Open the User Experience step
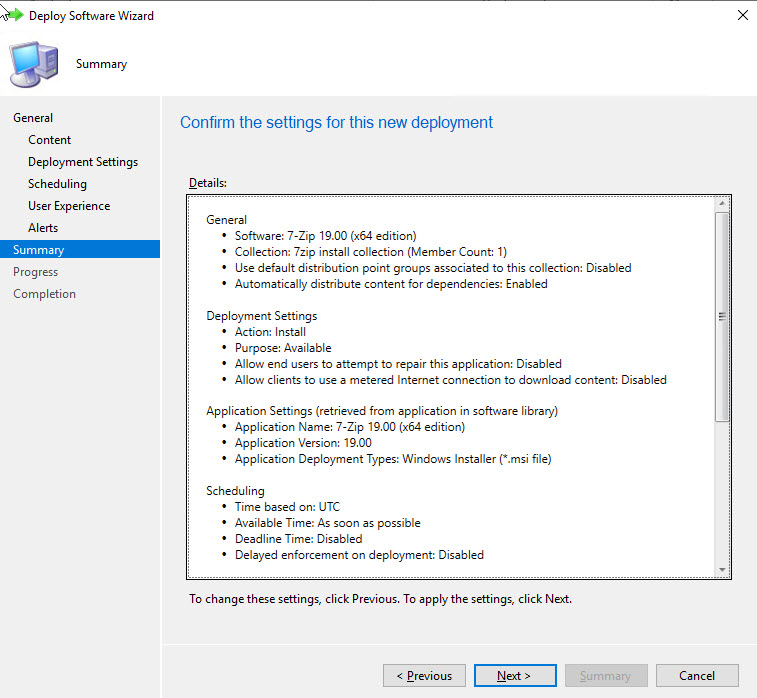The image size is (757, 698). coord(69,206)
